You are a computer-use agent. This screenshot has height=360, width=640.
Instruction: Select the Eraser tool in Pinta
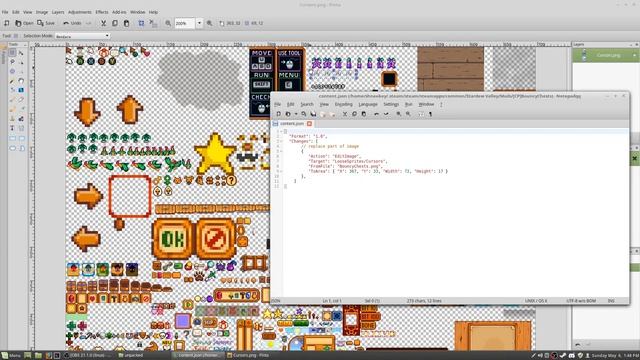pos(21,99)
